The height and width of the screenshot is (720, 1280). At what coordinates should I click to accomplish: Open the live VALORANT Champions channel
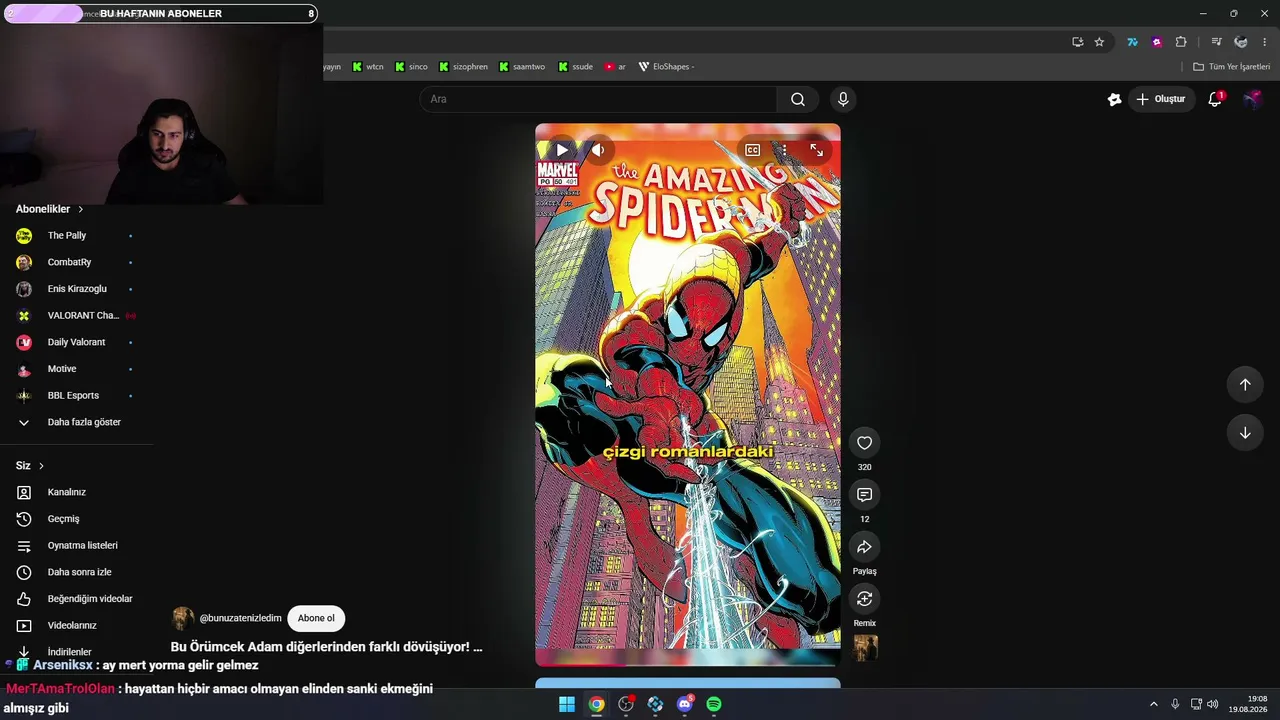point(76,316)
